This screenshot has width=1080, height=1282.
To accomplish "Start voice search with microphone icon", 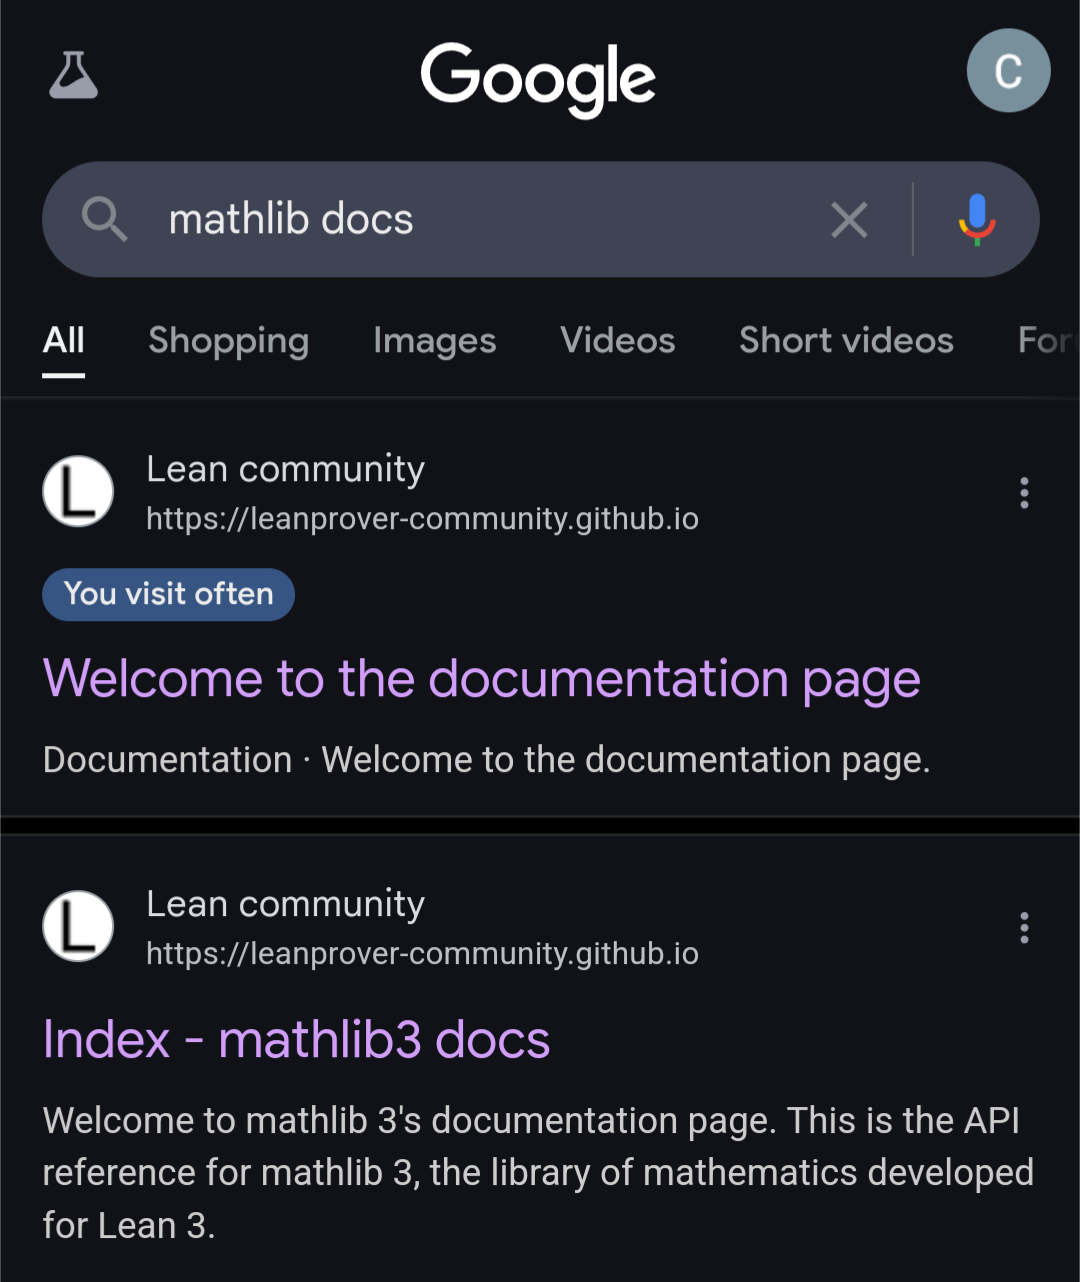I will 977,220.
